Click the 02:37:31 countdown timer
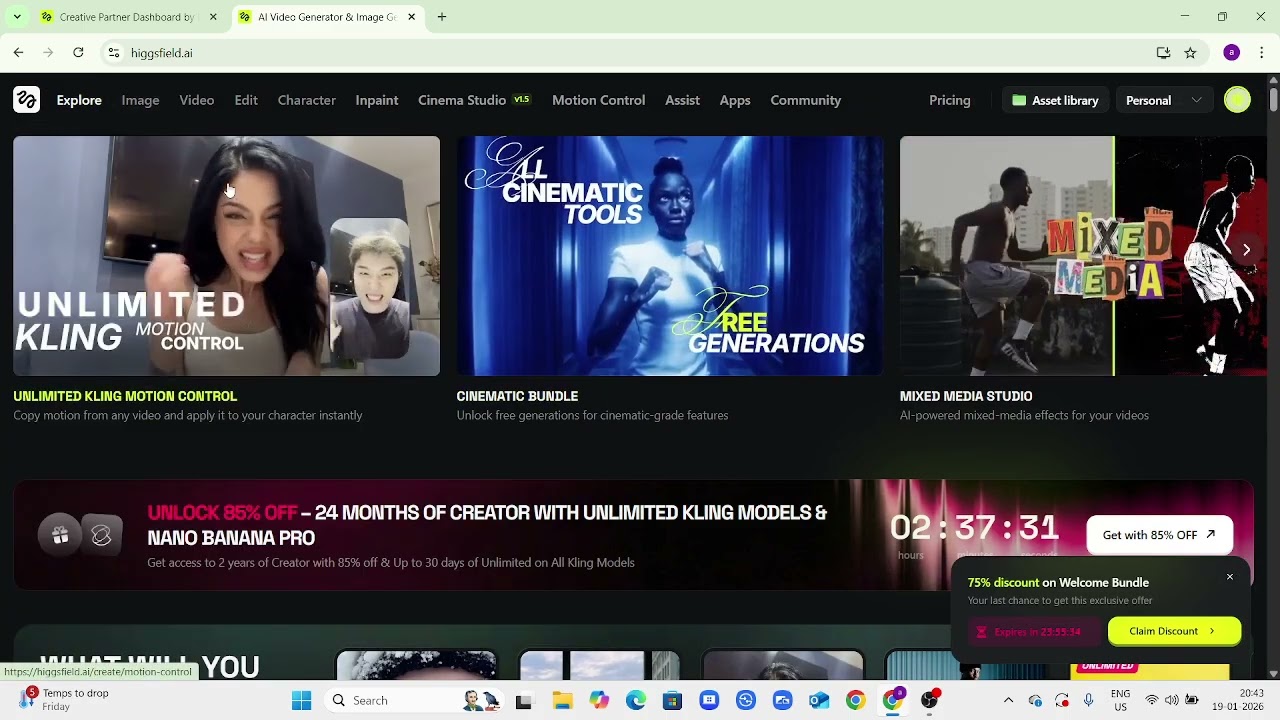Screen dimensions: 1280x720 974,528
